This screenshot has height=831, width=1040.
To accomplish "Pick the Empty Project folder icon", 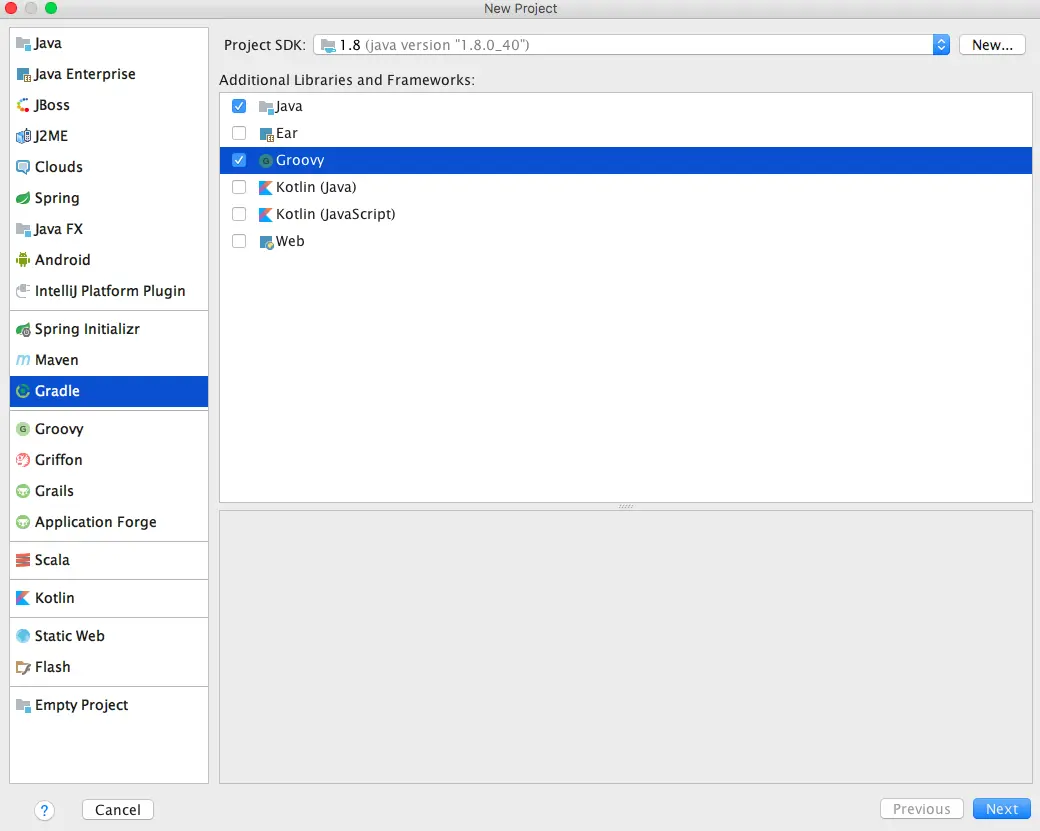I will pos(23,706).
